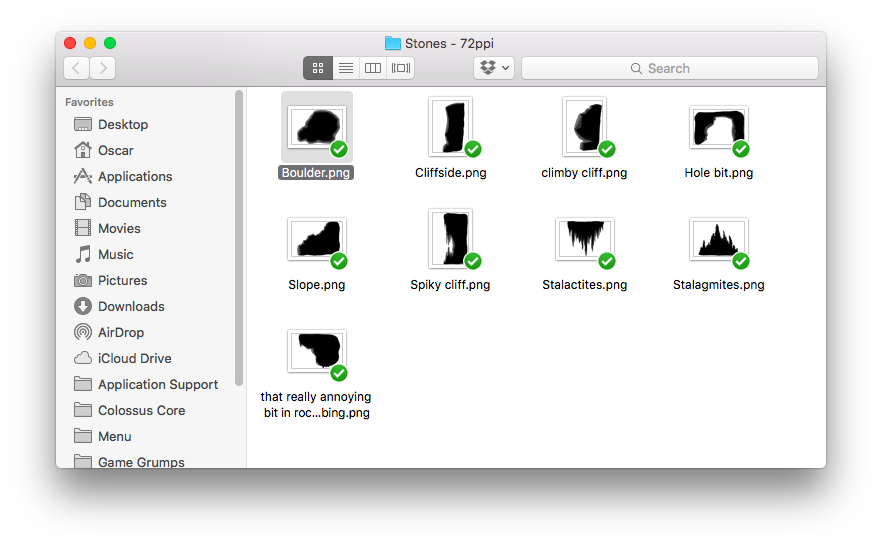Click the Search field
The height and width of the screenshot is (548, 882).
669,68
